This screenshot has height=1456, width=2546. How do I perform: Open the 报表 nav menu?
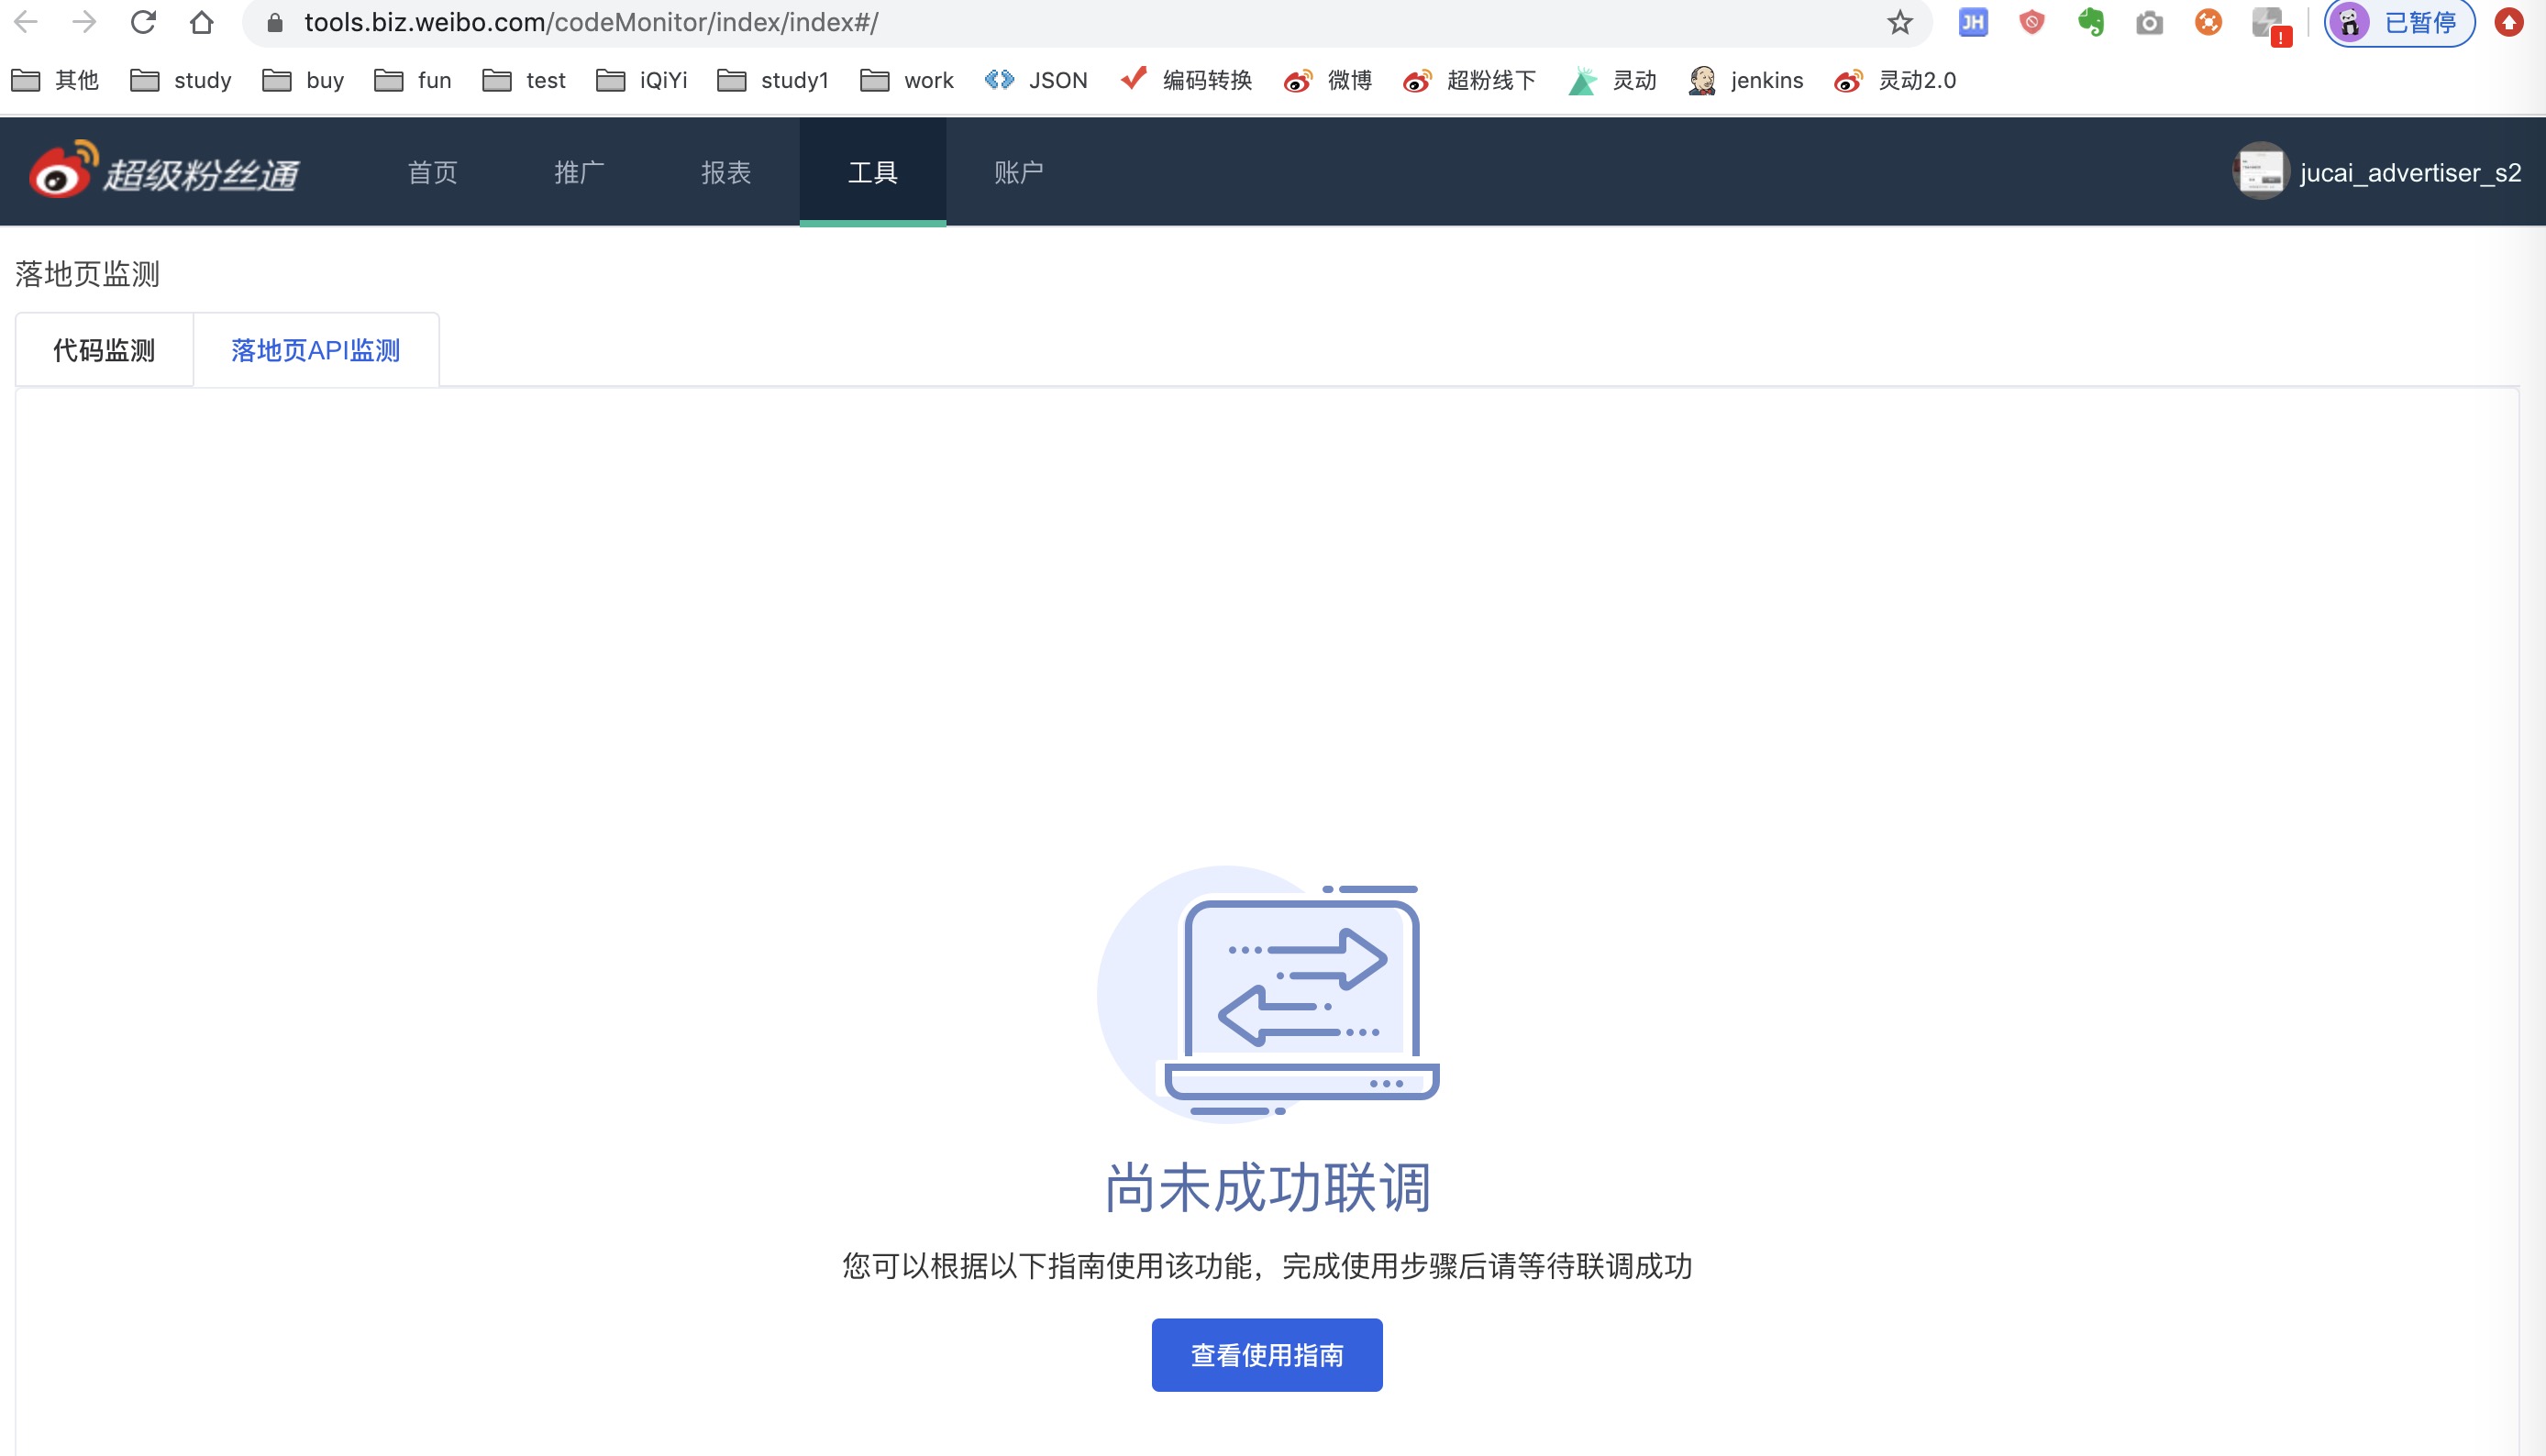tap(726, 172)
